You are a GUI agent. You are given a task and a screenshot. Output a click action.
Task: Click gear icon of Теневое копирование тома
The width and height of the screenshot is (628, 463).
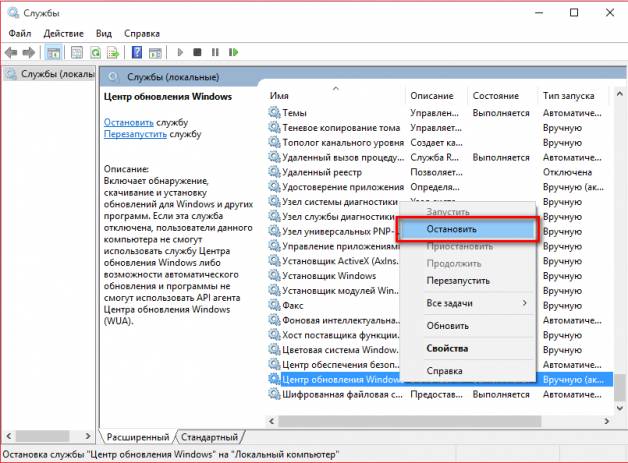(x=274, y=127)
